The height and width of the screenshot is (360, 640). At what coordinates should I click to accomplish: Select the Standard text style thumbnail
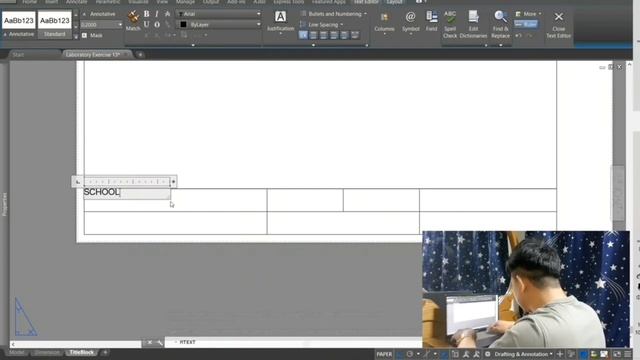pos(55,24)
